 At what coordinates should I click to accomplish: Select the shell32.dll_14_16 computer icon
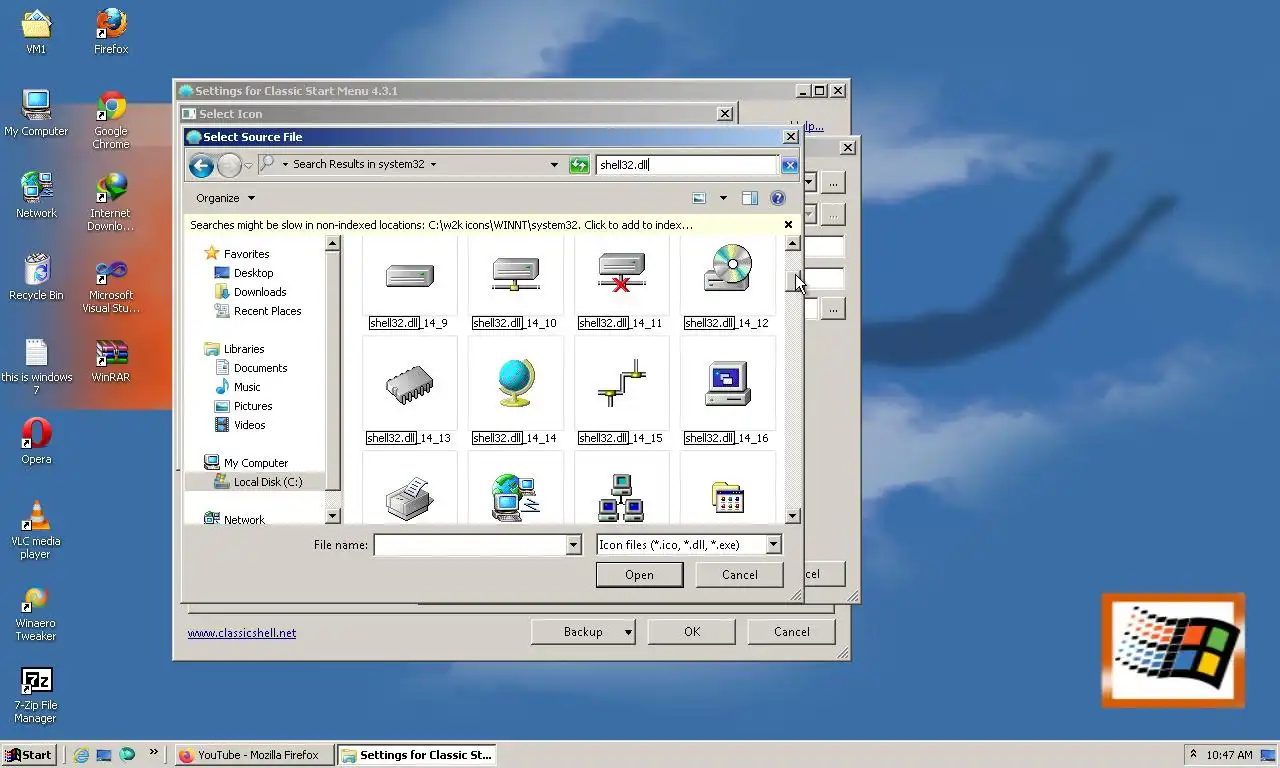(x=727, y=385)
